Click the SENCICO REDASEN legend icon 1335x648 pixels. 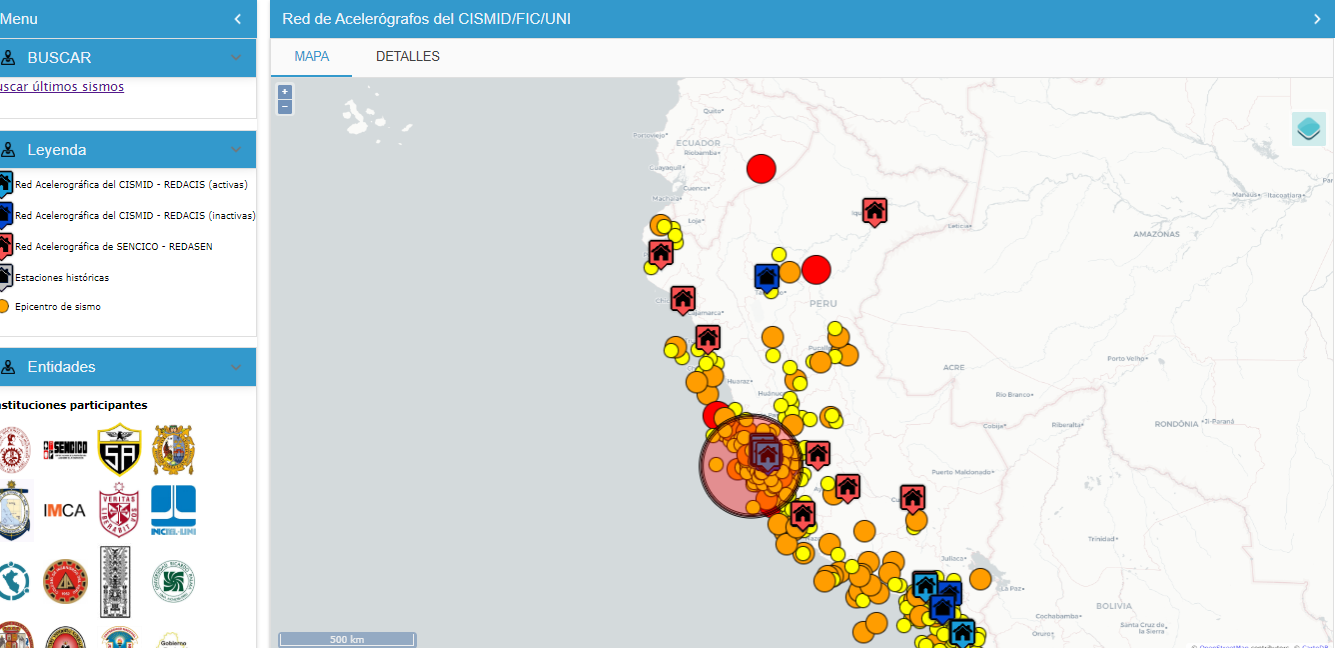pos(5,245)
